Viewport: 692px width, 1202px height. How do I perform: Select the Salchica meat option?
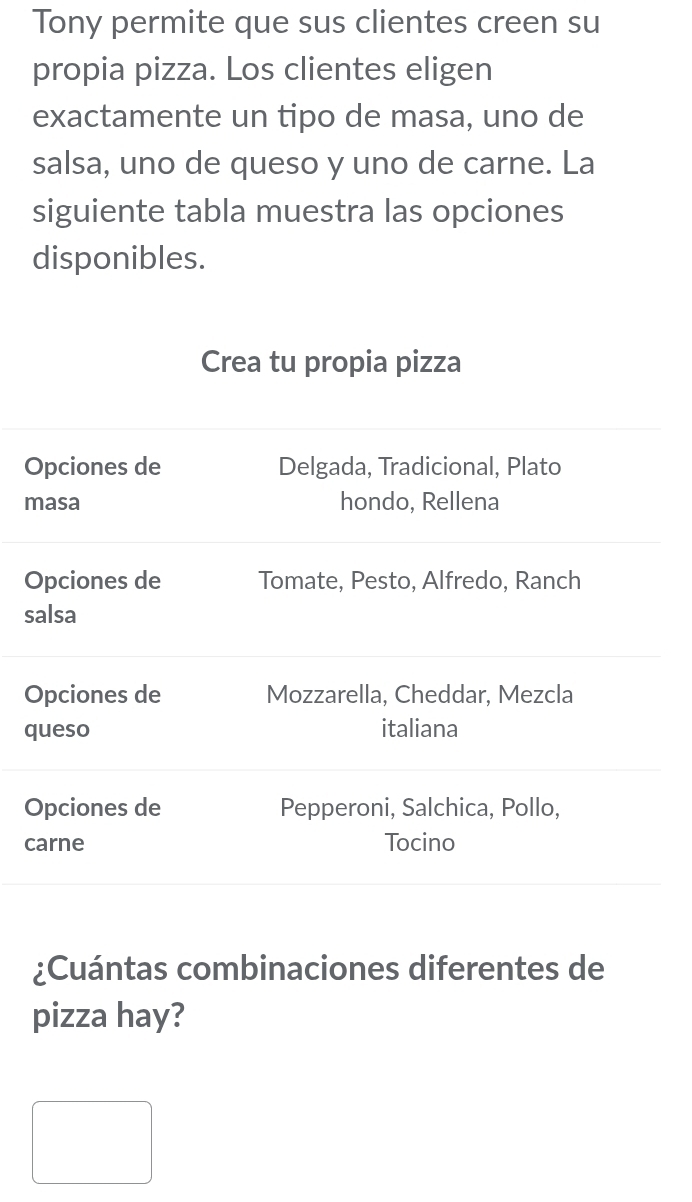444,807
